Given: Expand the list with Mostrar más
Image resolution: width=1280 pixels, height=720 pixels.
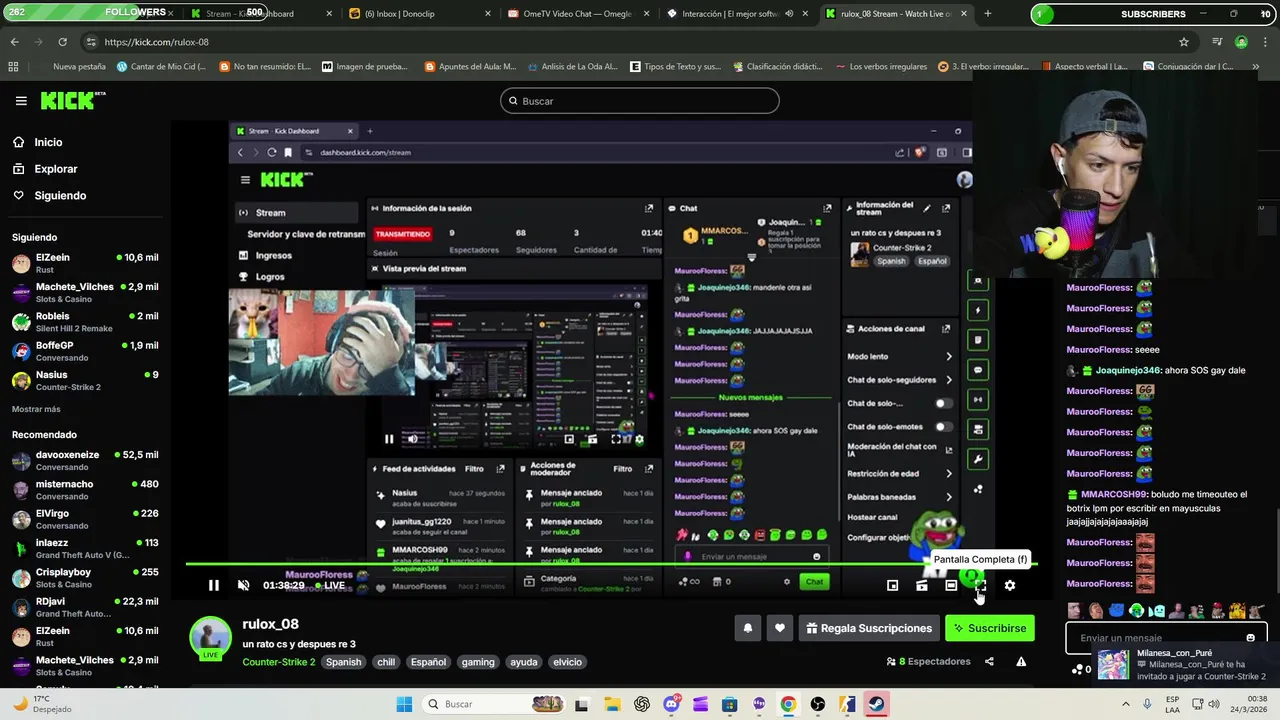Looking at the screenshot, I should coord(36,409).
